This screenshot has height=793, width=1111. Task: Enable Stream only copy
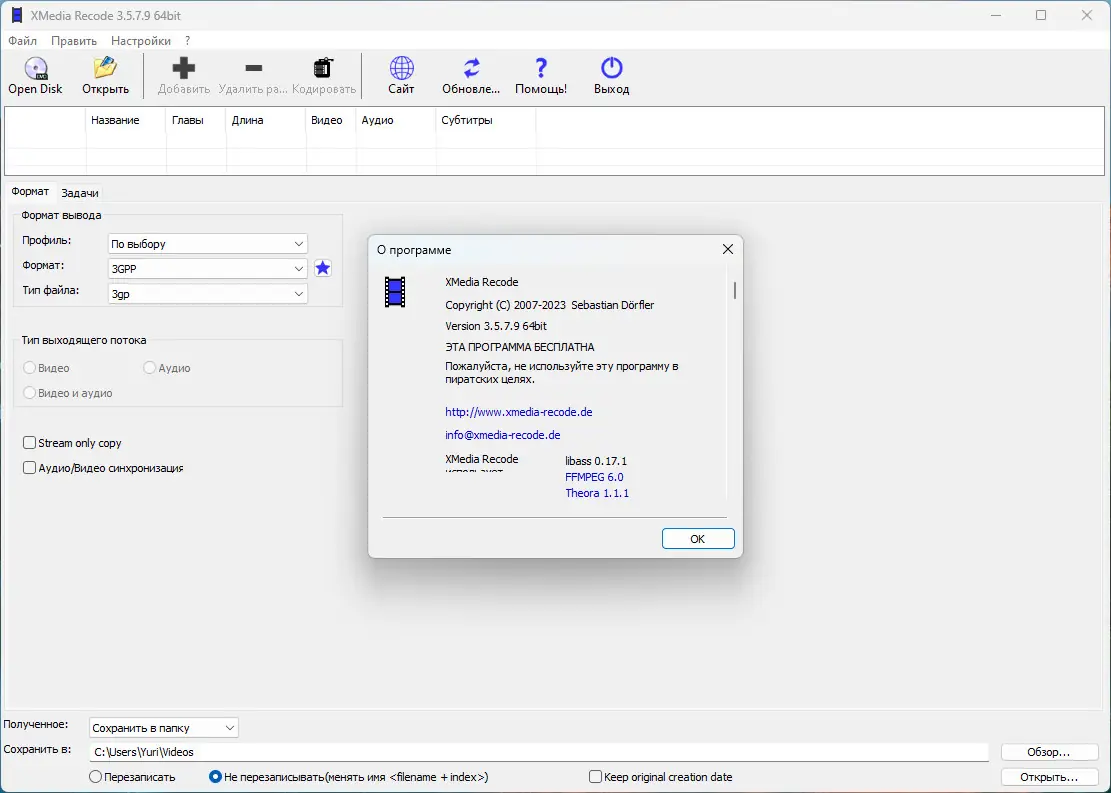[x=29, y=442]
